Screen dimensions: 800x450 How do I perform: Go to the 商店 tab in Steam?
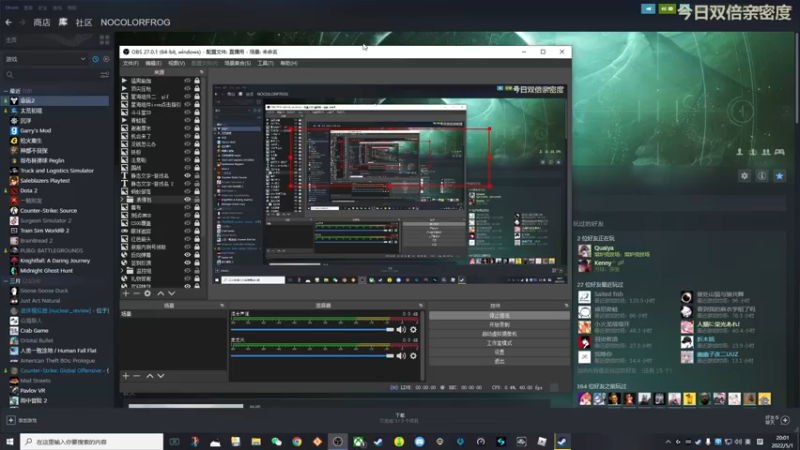tap(41, 22)
